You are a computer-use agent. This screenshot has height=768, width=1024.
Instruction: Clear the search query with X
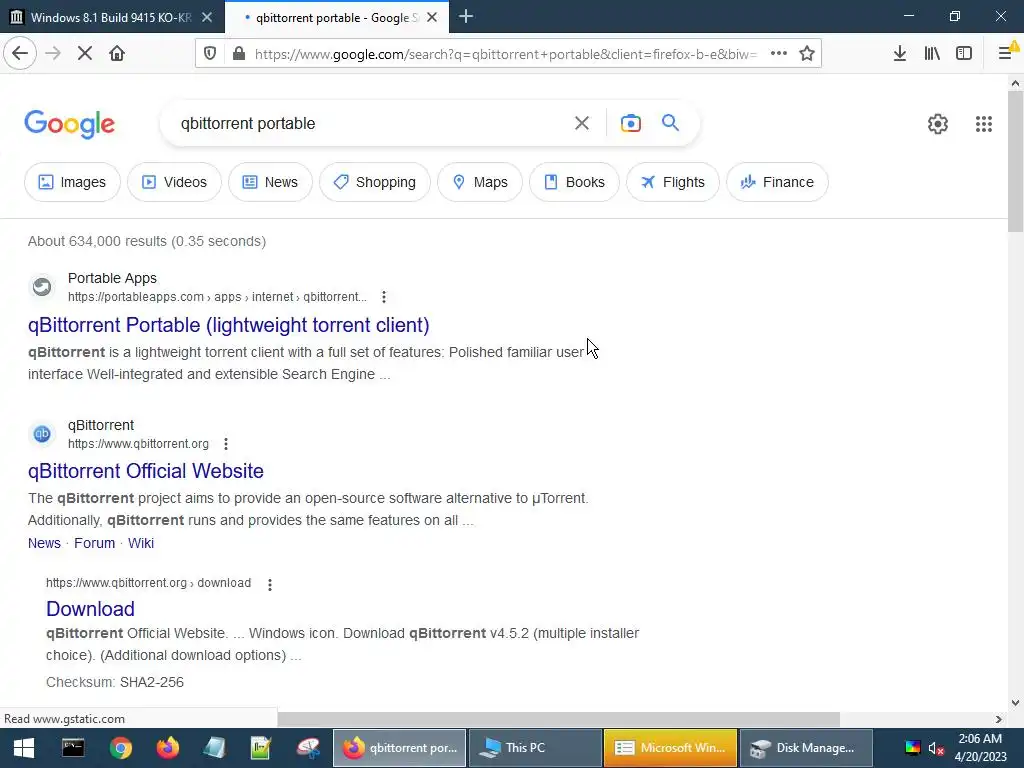(581, 123)
